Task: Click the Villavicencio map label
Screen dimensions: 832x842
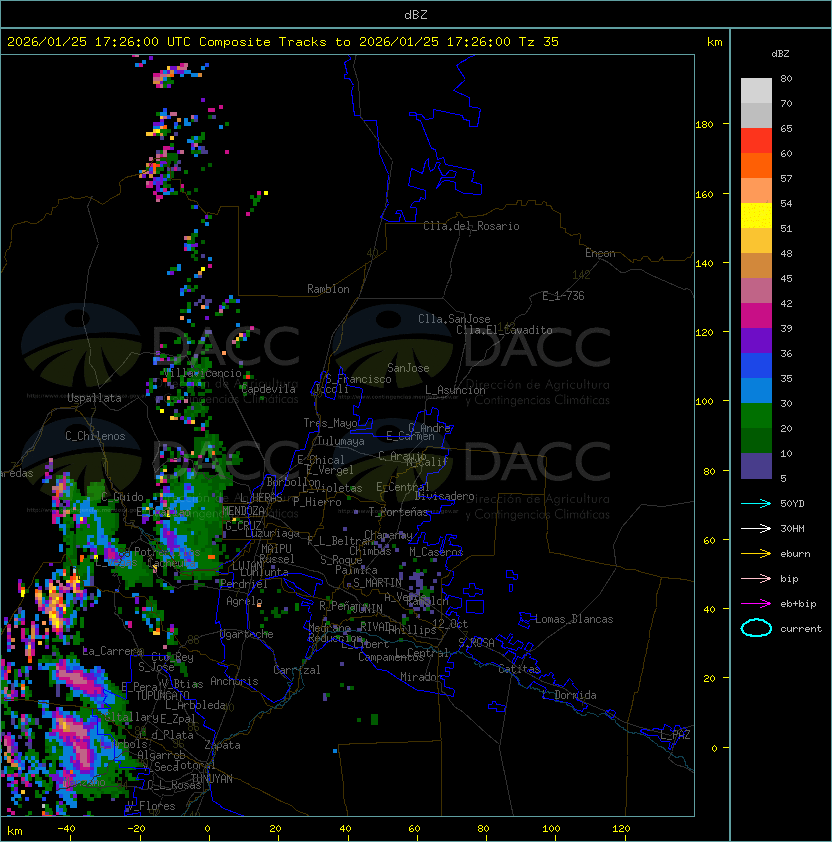Action: [202, 373]
